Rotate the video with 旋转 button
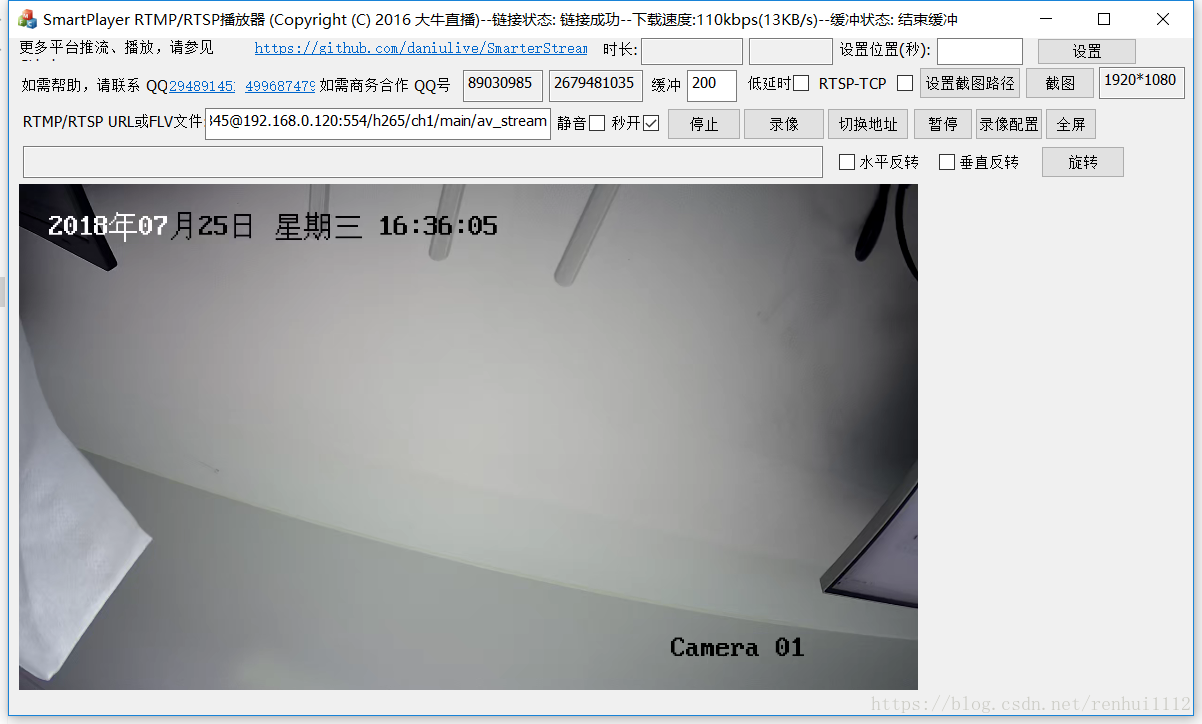Viewport: 1202px width, 724px height. pyautogui.click(x=1083, y=162)
